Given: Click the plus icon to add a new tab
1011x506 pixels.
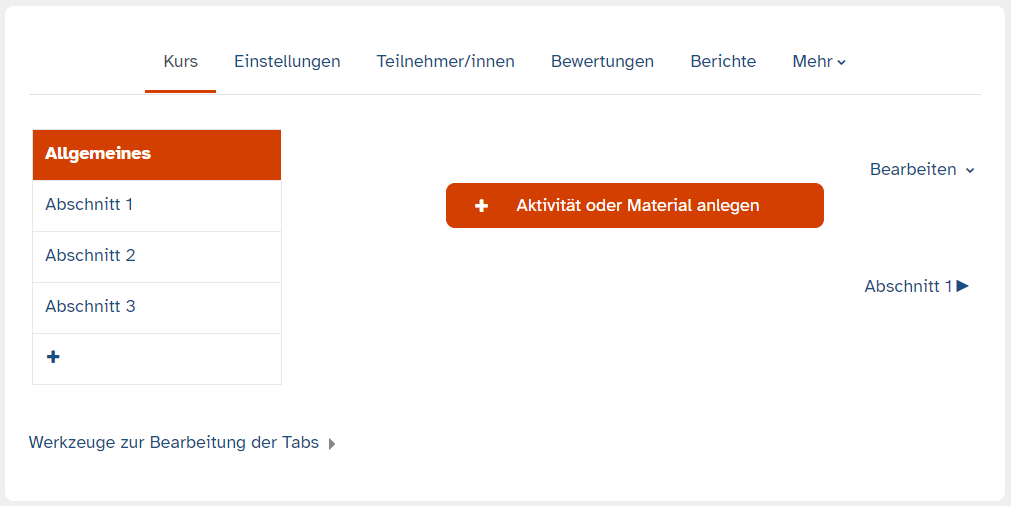Looking at the screenshot, I should [53, 357].
